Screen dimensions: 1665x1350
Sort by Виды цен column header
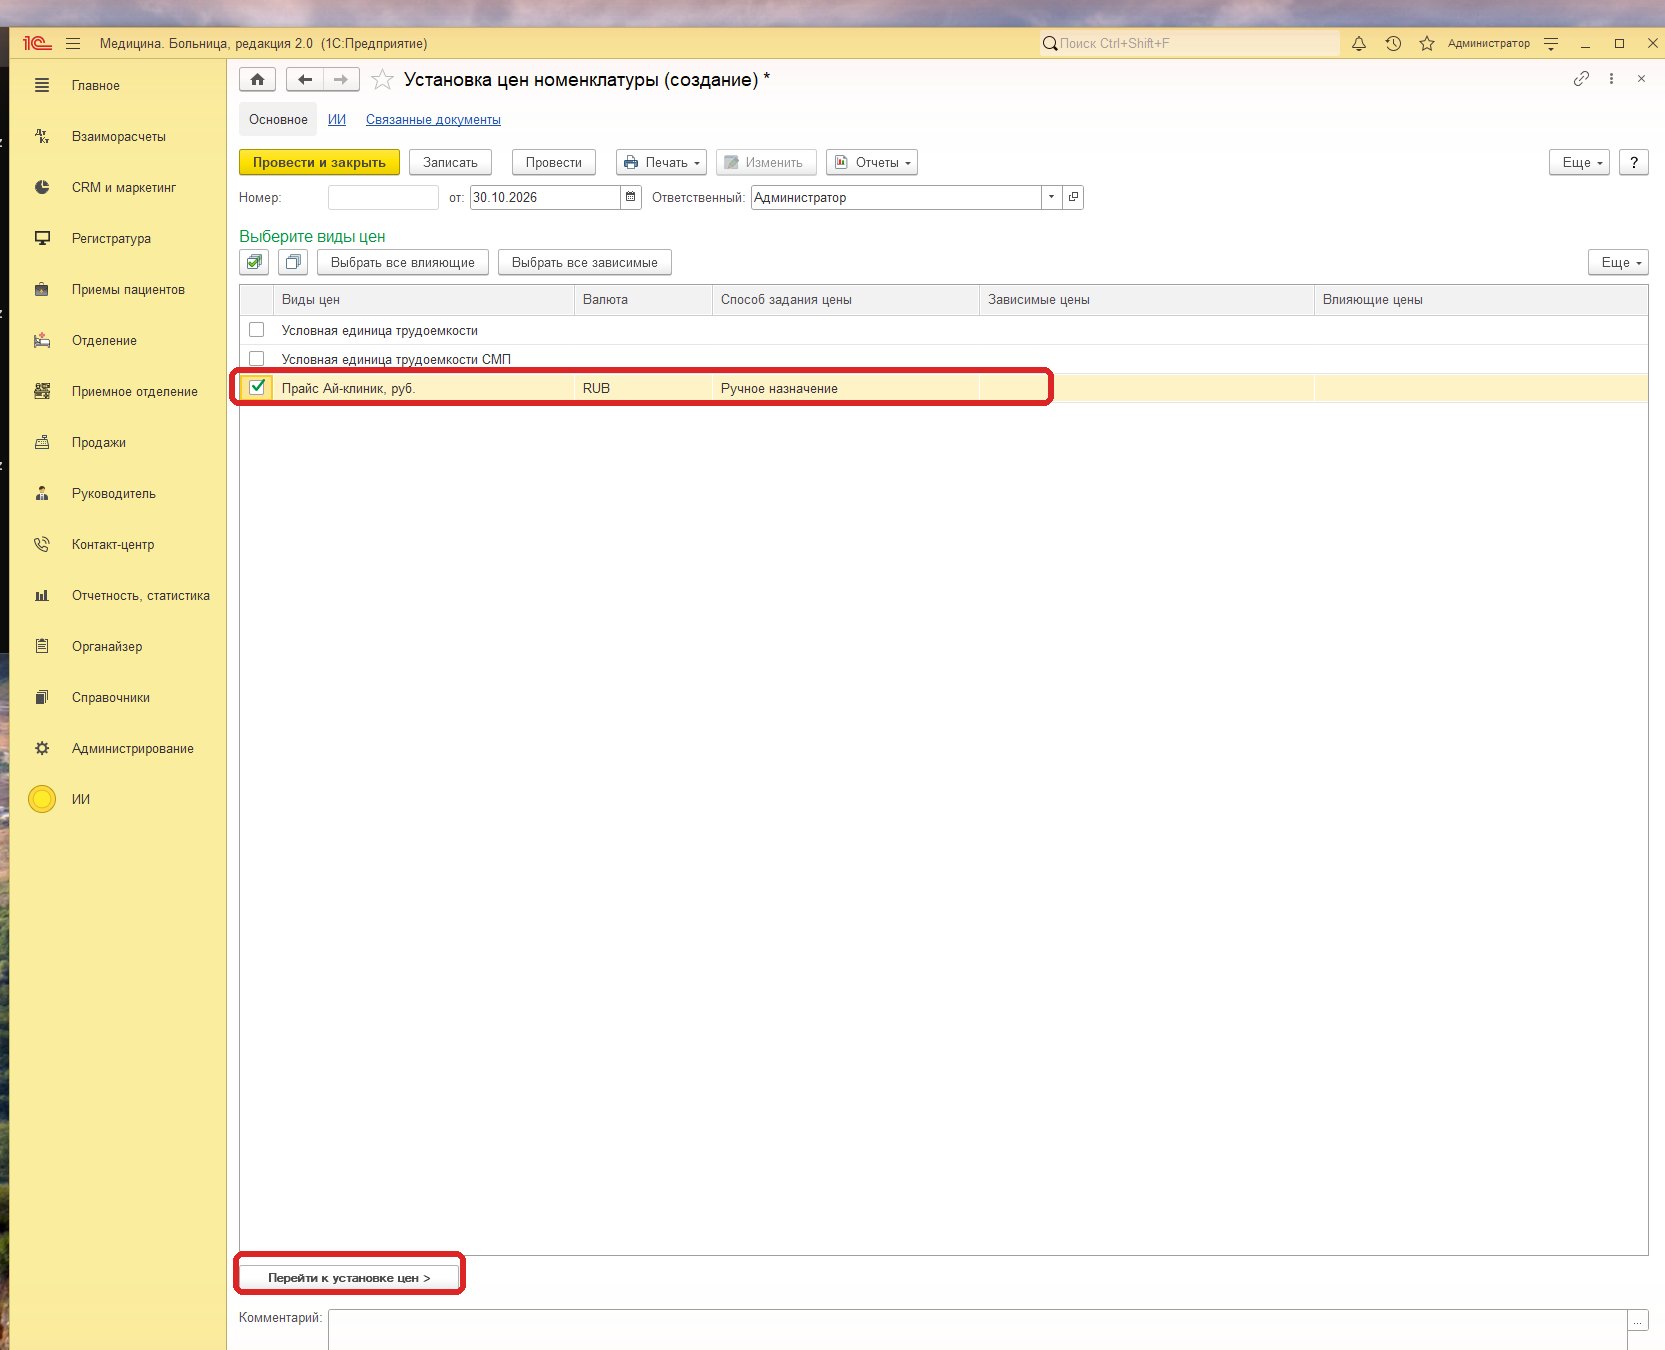pyautogui.click(x=424, y=299)
